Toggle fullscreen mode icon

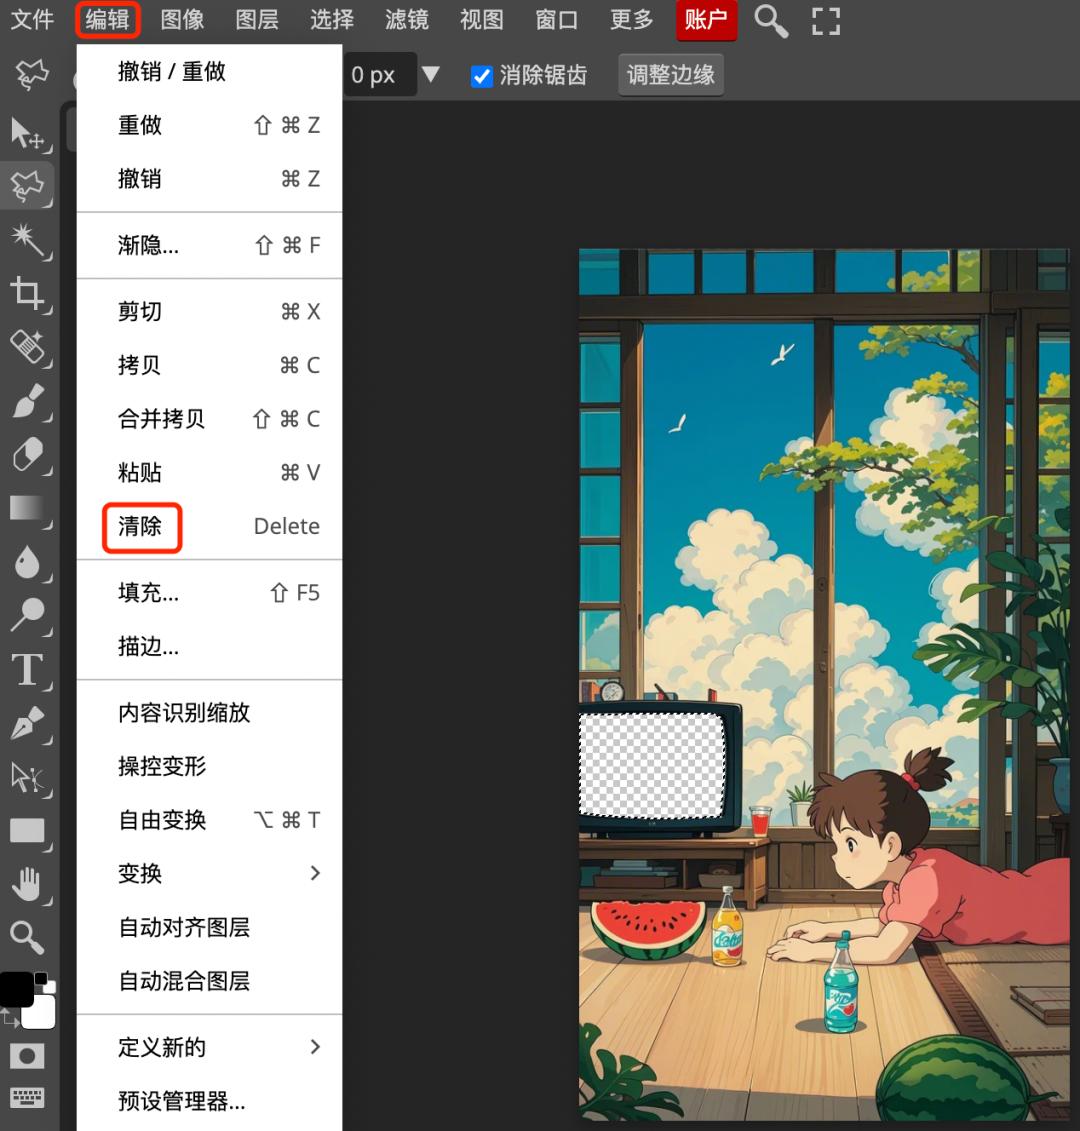[825, 21]
